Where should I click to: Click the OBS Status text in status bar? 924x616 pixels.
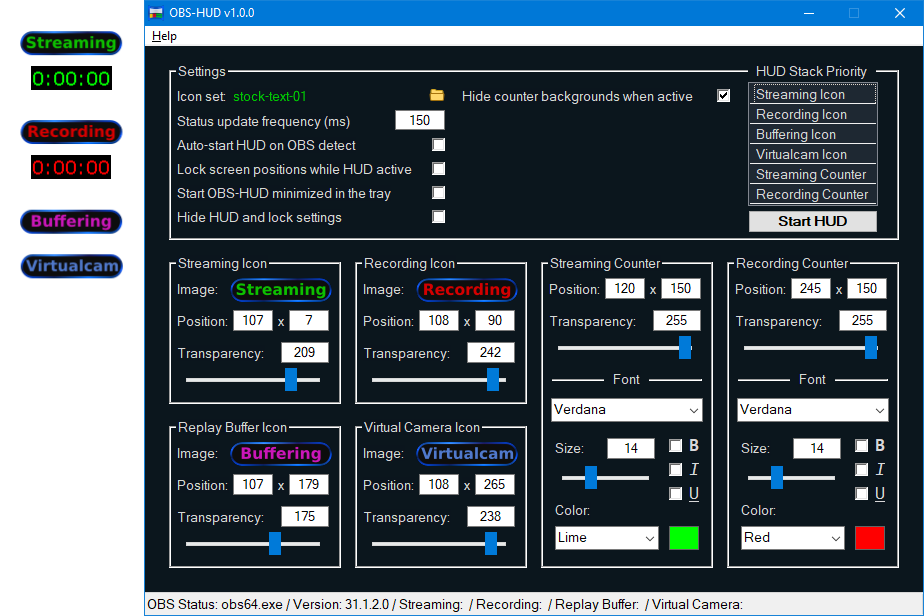445,605
